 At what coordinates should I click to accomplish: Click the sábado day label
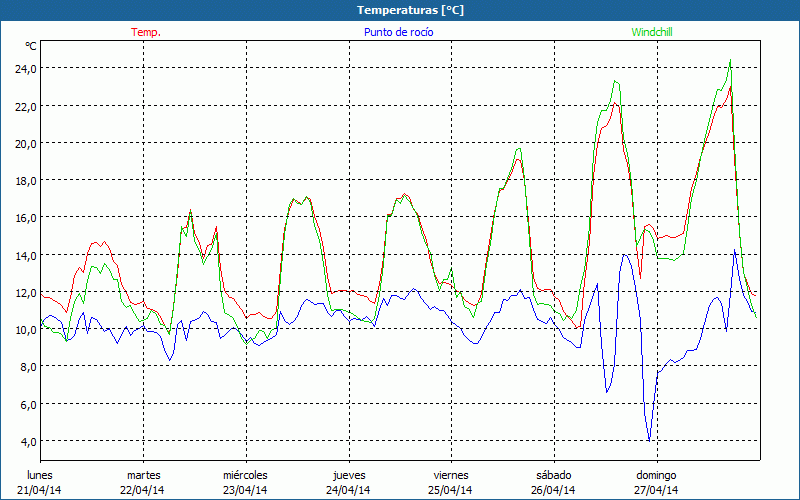553,475
